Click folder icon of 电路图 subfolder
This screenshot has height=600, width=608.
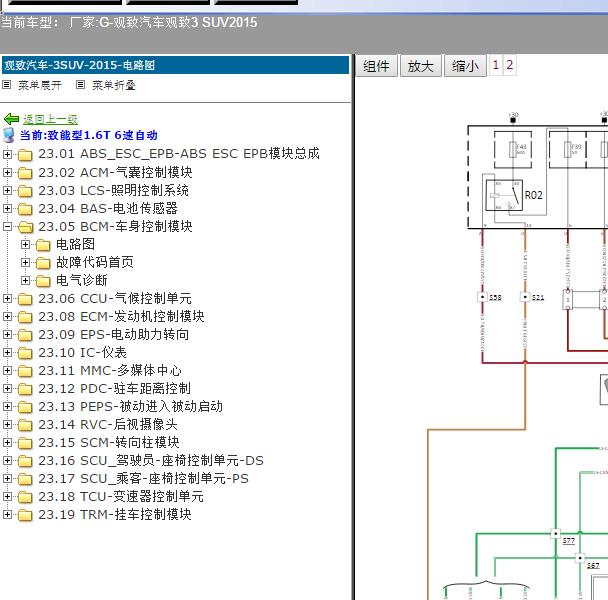click(x=43, y=245)
